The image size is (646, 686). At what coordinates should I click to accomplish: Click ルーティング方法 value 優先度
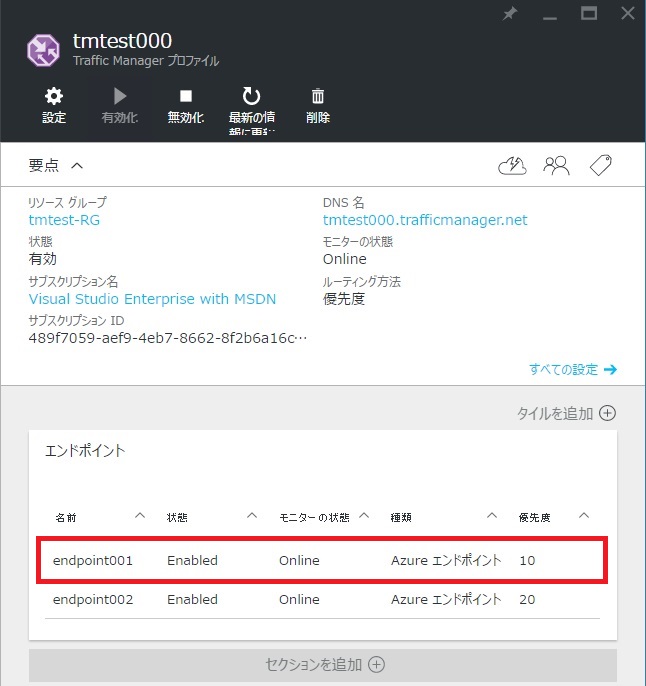(344, 299)
